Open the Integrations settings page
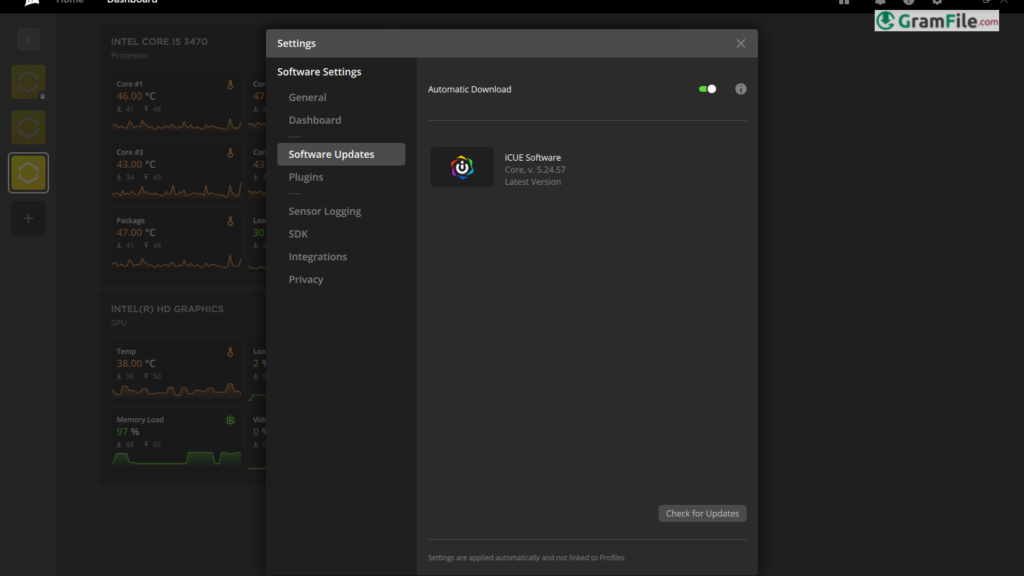This screenshot has height=576, width=1024. coord(317,257)
